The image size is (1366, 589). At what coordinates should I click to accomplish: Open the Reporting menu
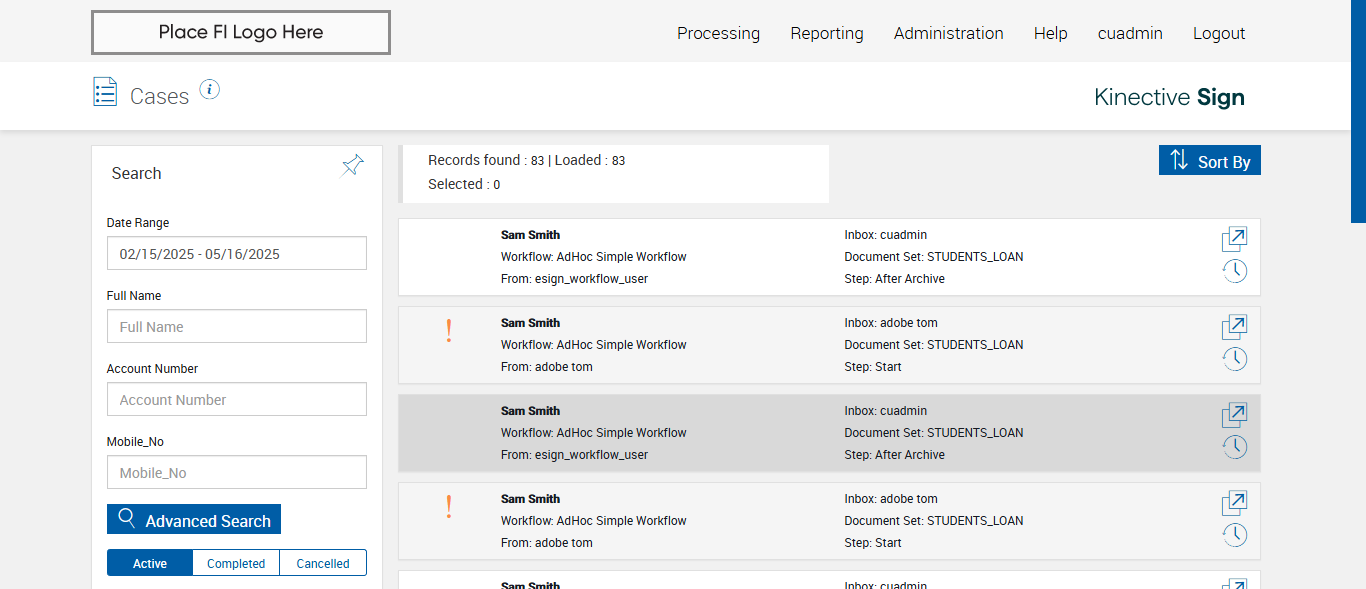(x=827, y=33)
